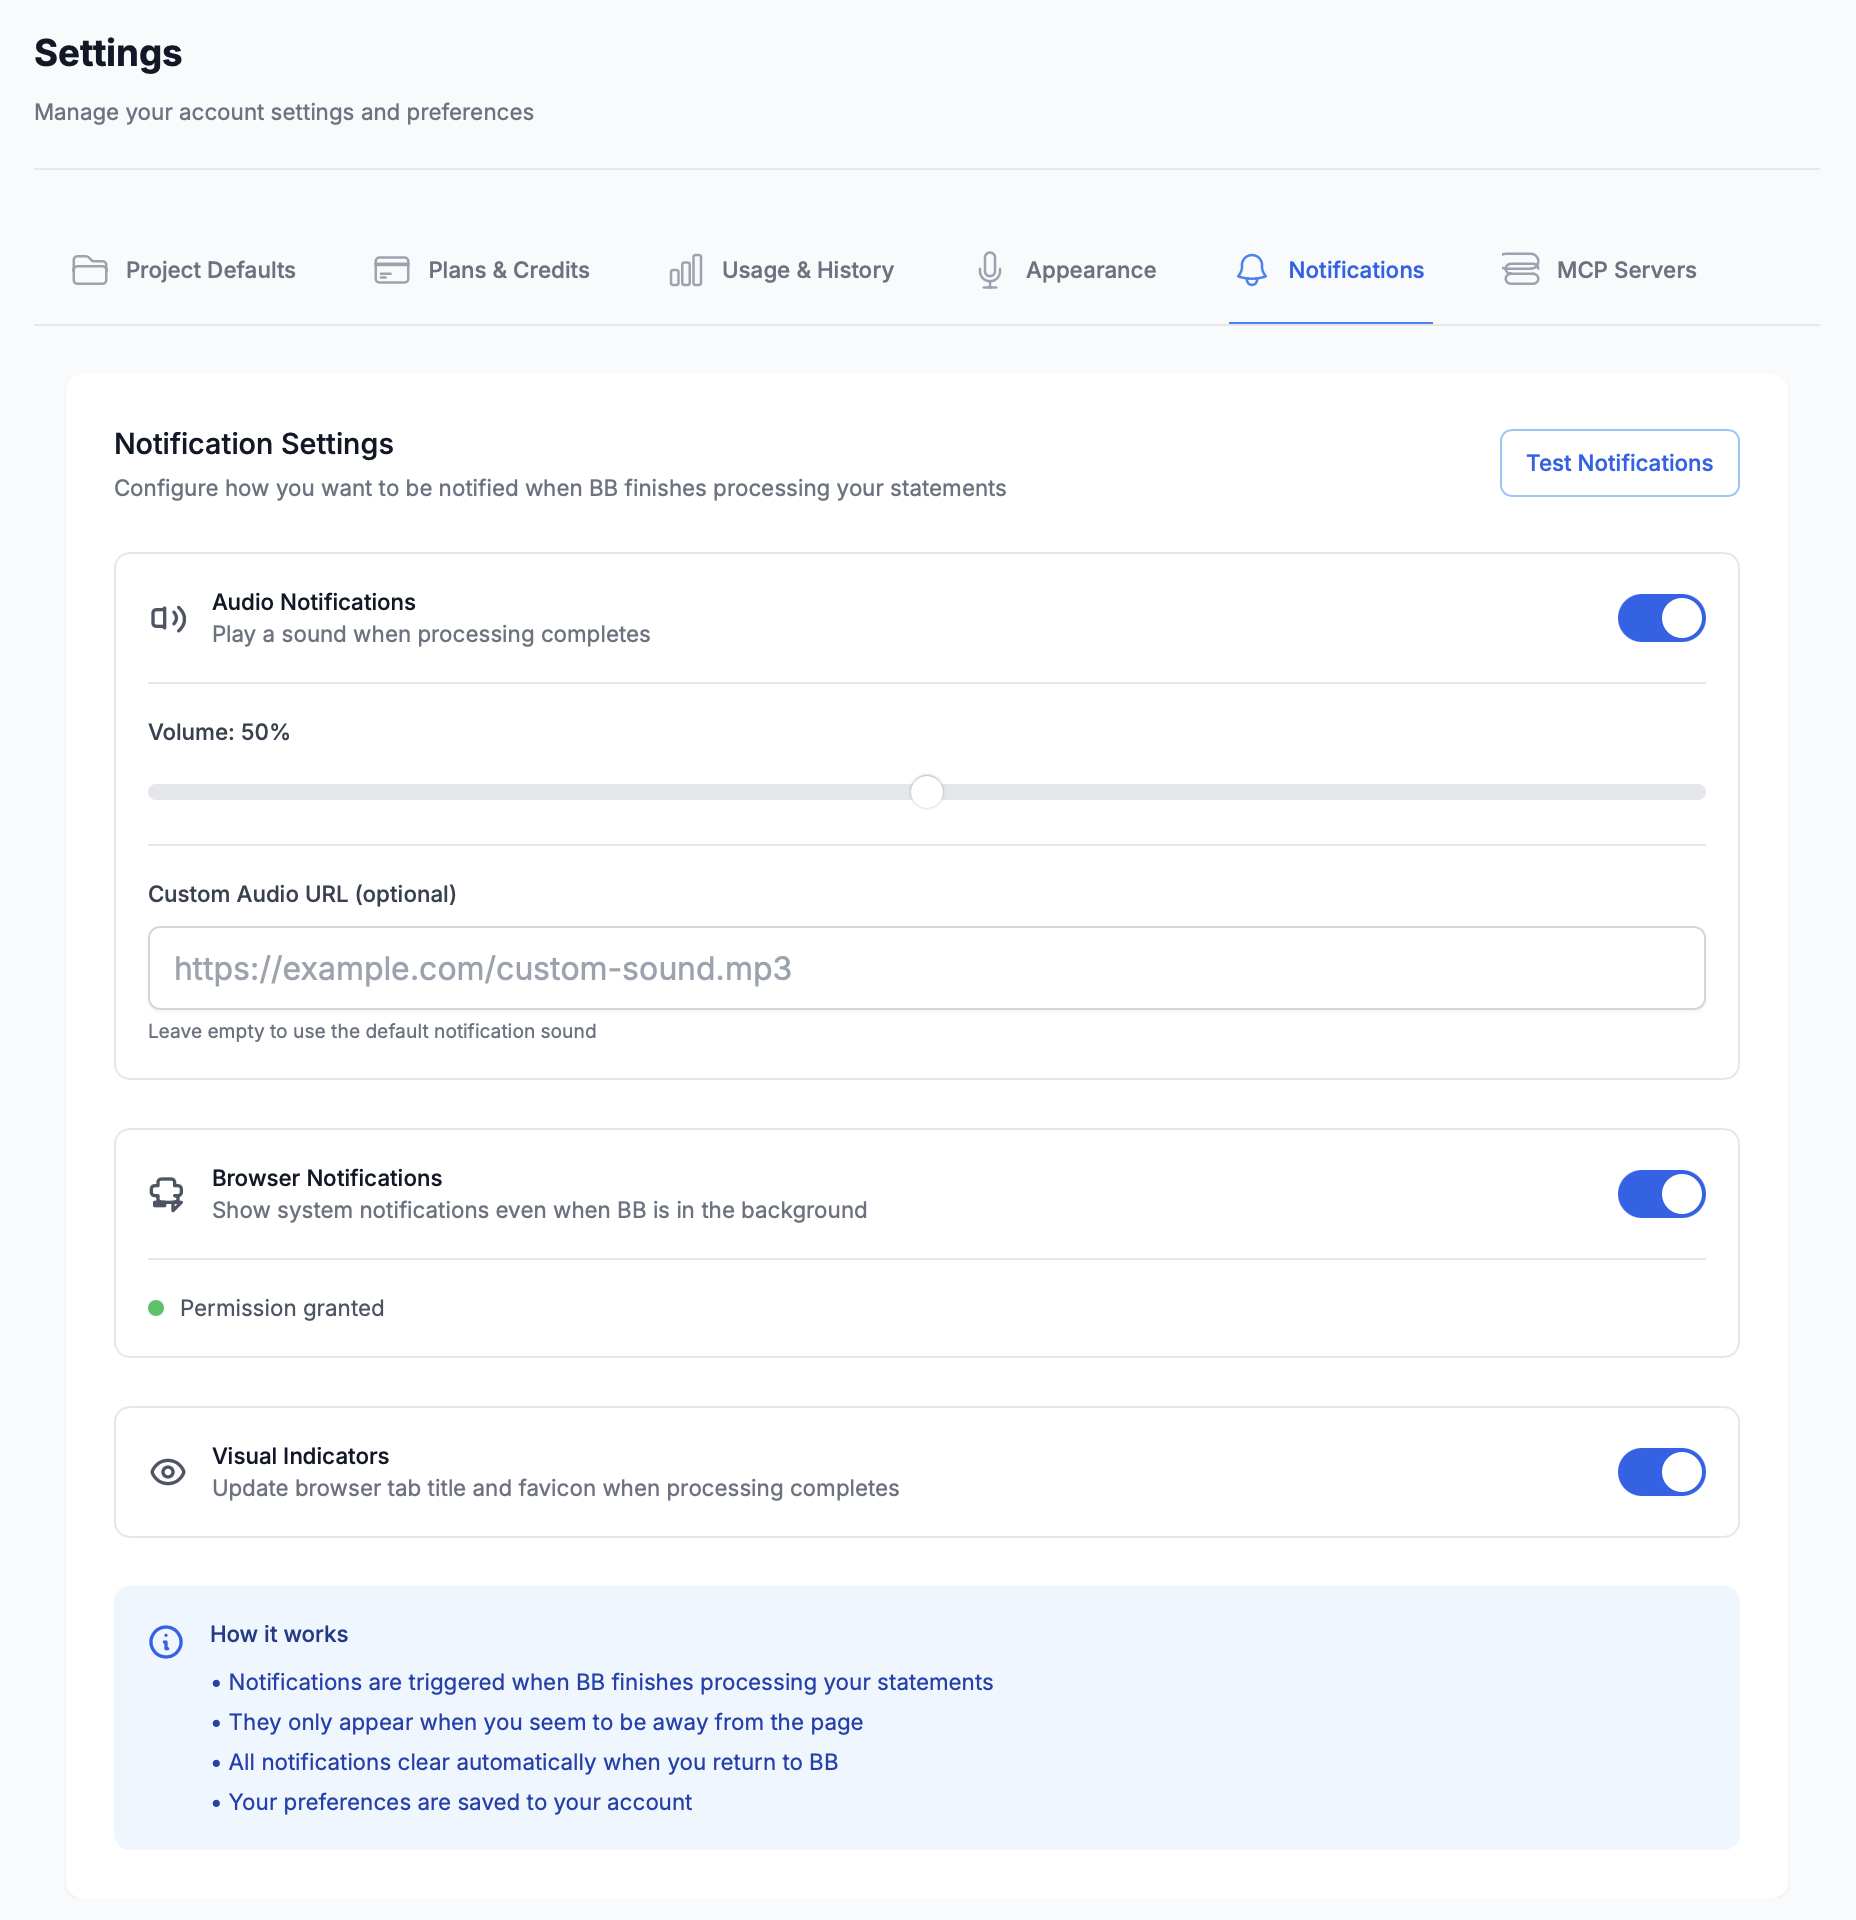This screenshot has width=1856, height=1920.
Task: Turn off the Browser Notifications switch
Action: point(1661,1194)
